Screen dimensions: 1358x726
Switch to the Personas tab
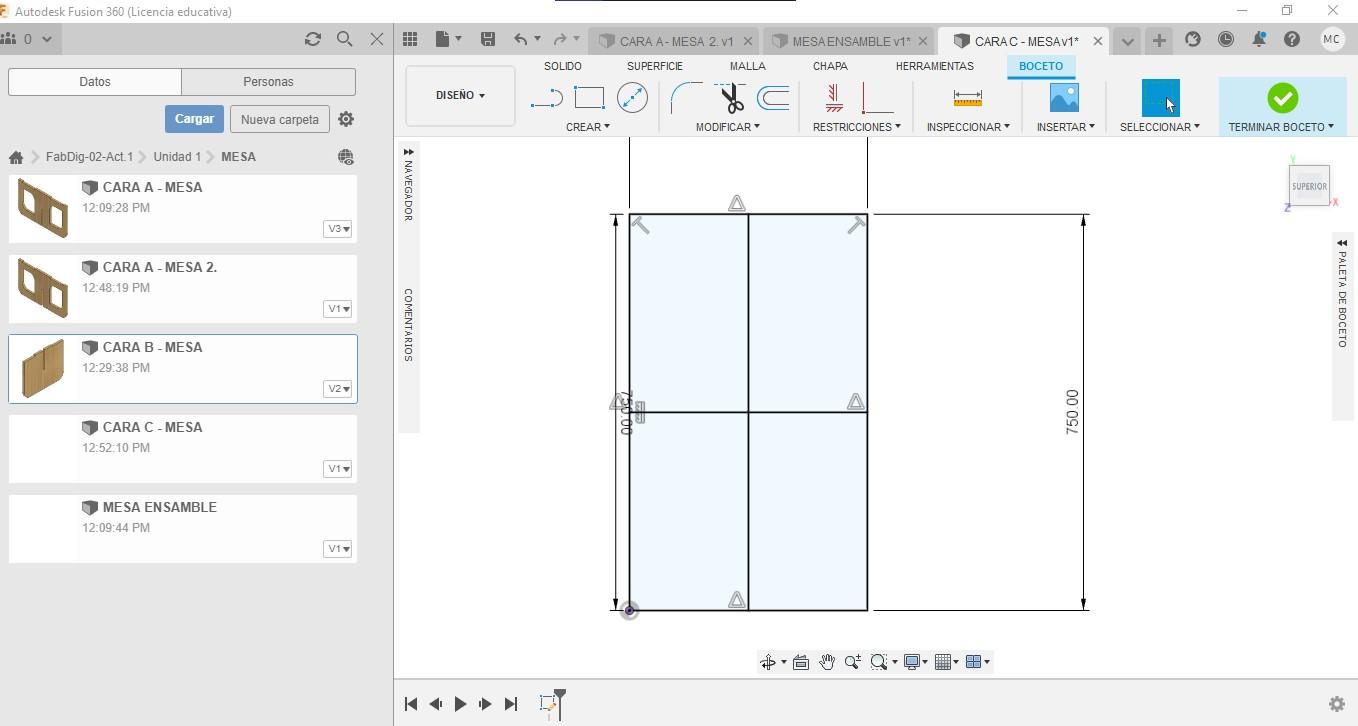[268, 82]
